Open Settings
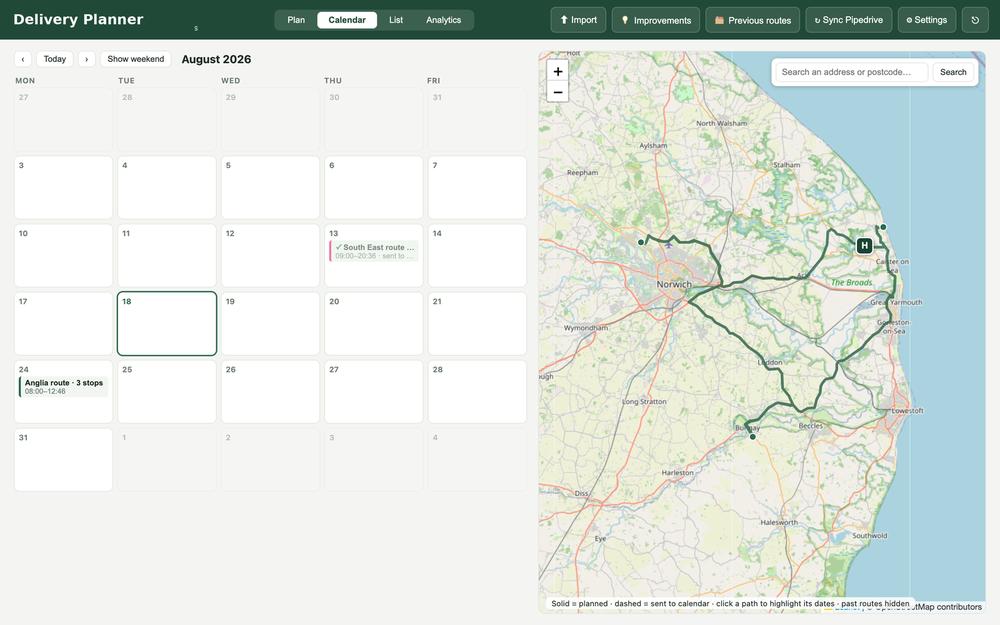This screenshot has height=625, width=1000. (x=927, y=20)
